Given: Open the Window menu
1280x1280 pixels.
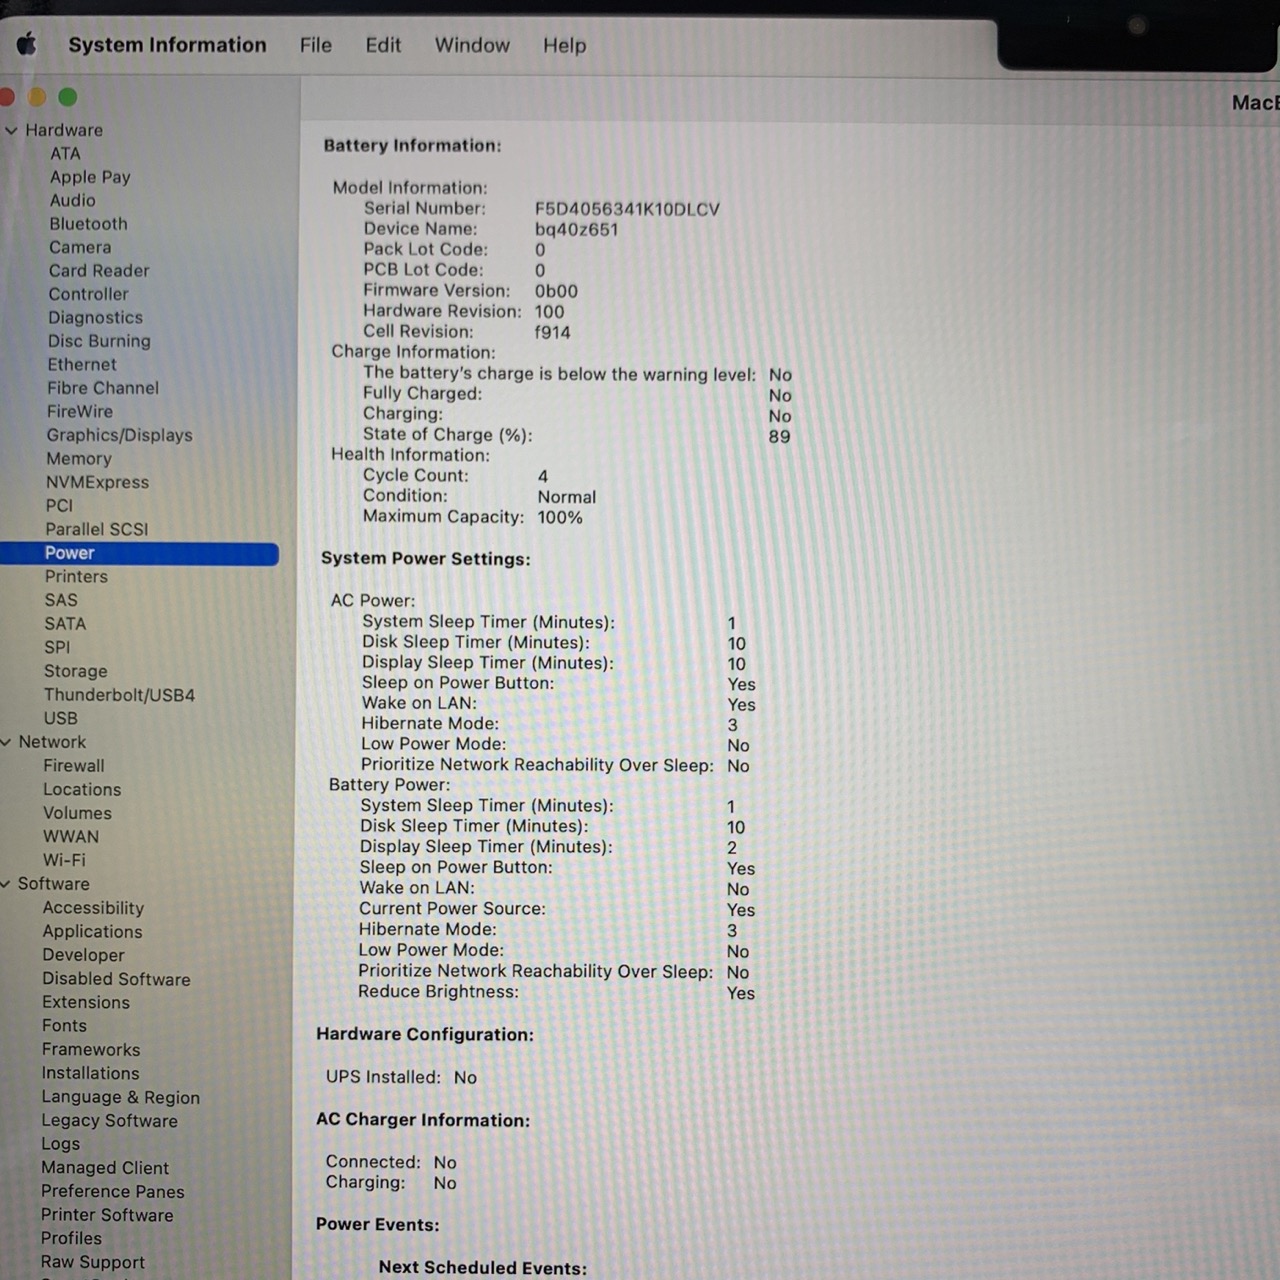Looking at the screenshot, I should (x=472, y=45).
